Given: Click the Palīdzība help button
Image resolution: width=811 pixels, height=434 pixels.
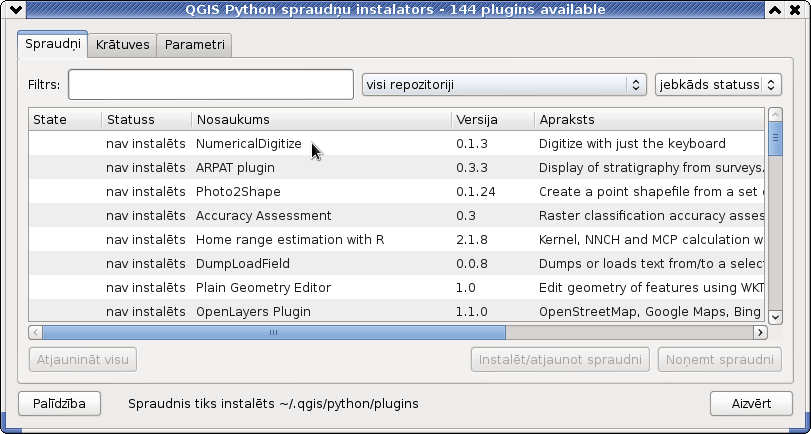Looking at the screenshot, I should pos(59,403).
